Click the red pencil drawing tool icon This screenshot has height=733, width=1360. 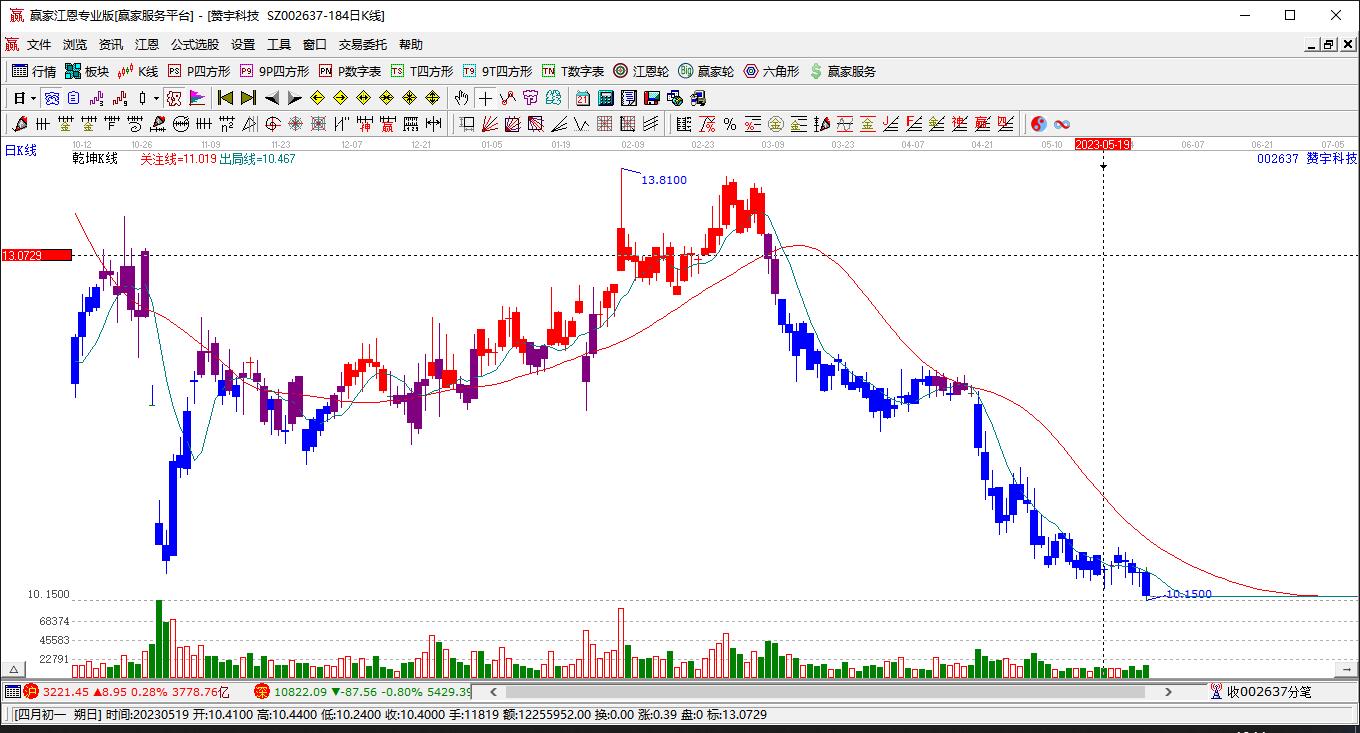19,124
